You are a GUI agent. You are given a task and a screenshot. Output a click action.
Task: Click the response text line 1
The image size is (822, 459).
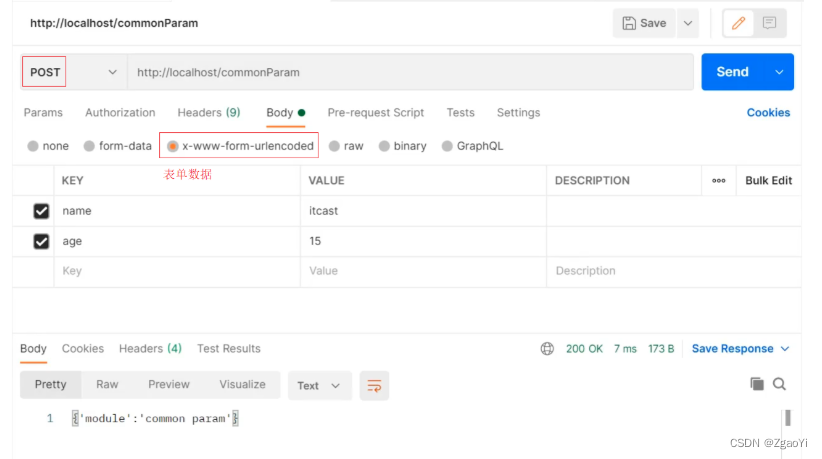pyautogui.click(x=155, y=419)
